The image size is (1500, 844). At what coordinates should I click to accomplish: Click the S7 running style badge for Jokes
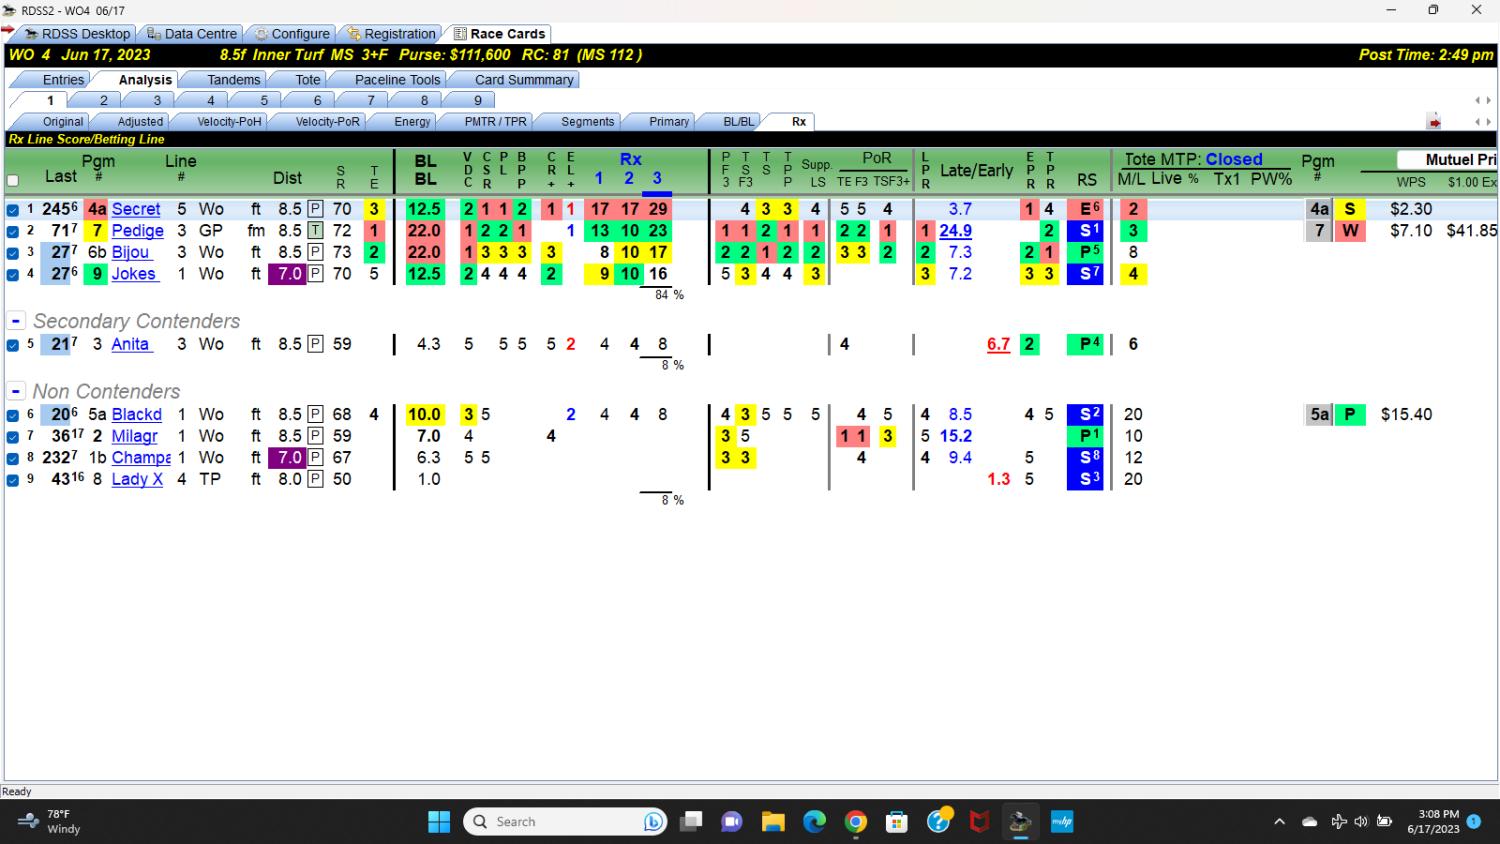(x=1084, y=274)
